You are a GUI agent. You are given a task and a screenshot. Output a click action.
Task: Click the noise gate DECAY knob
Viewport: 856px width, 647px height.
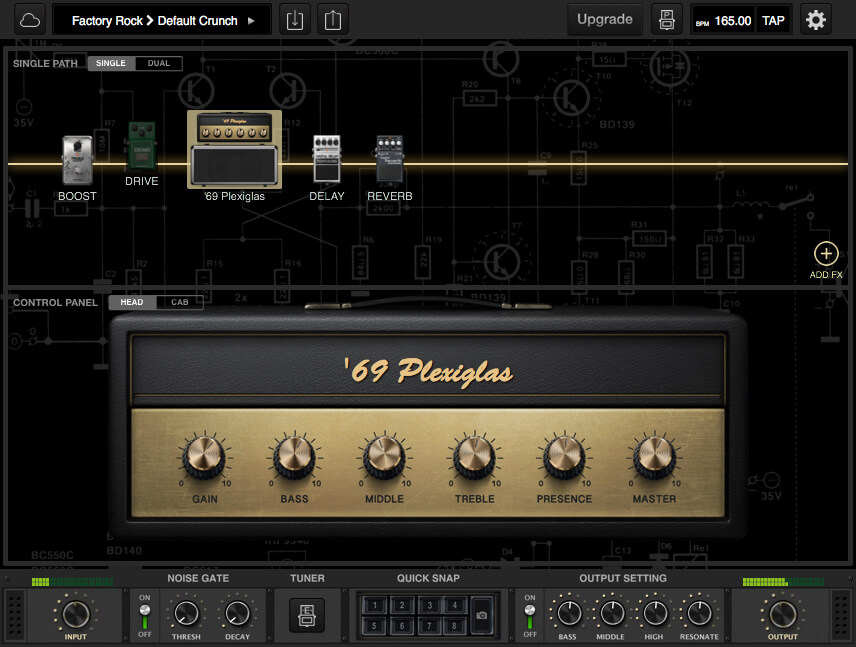pos(237,614)
